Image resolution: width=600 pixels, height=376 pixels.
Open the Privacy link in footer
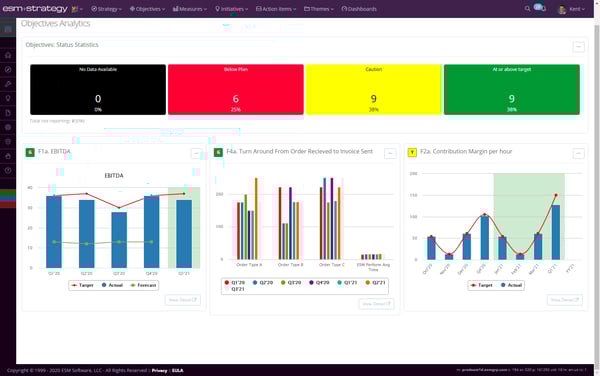(x=159, y=370)
